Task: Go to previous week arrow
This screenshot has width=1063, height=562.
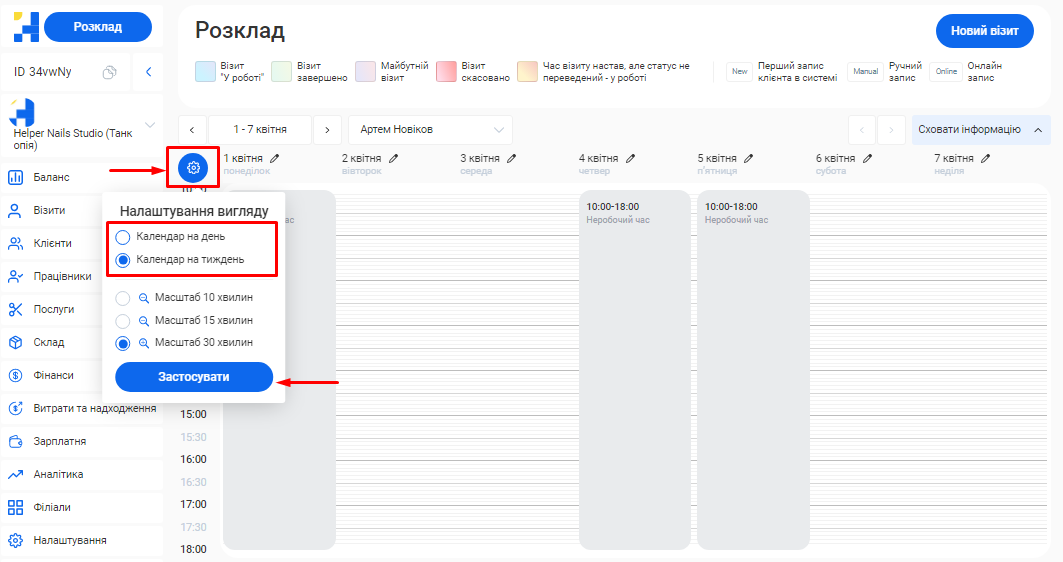Action: [x=192, y=130]
